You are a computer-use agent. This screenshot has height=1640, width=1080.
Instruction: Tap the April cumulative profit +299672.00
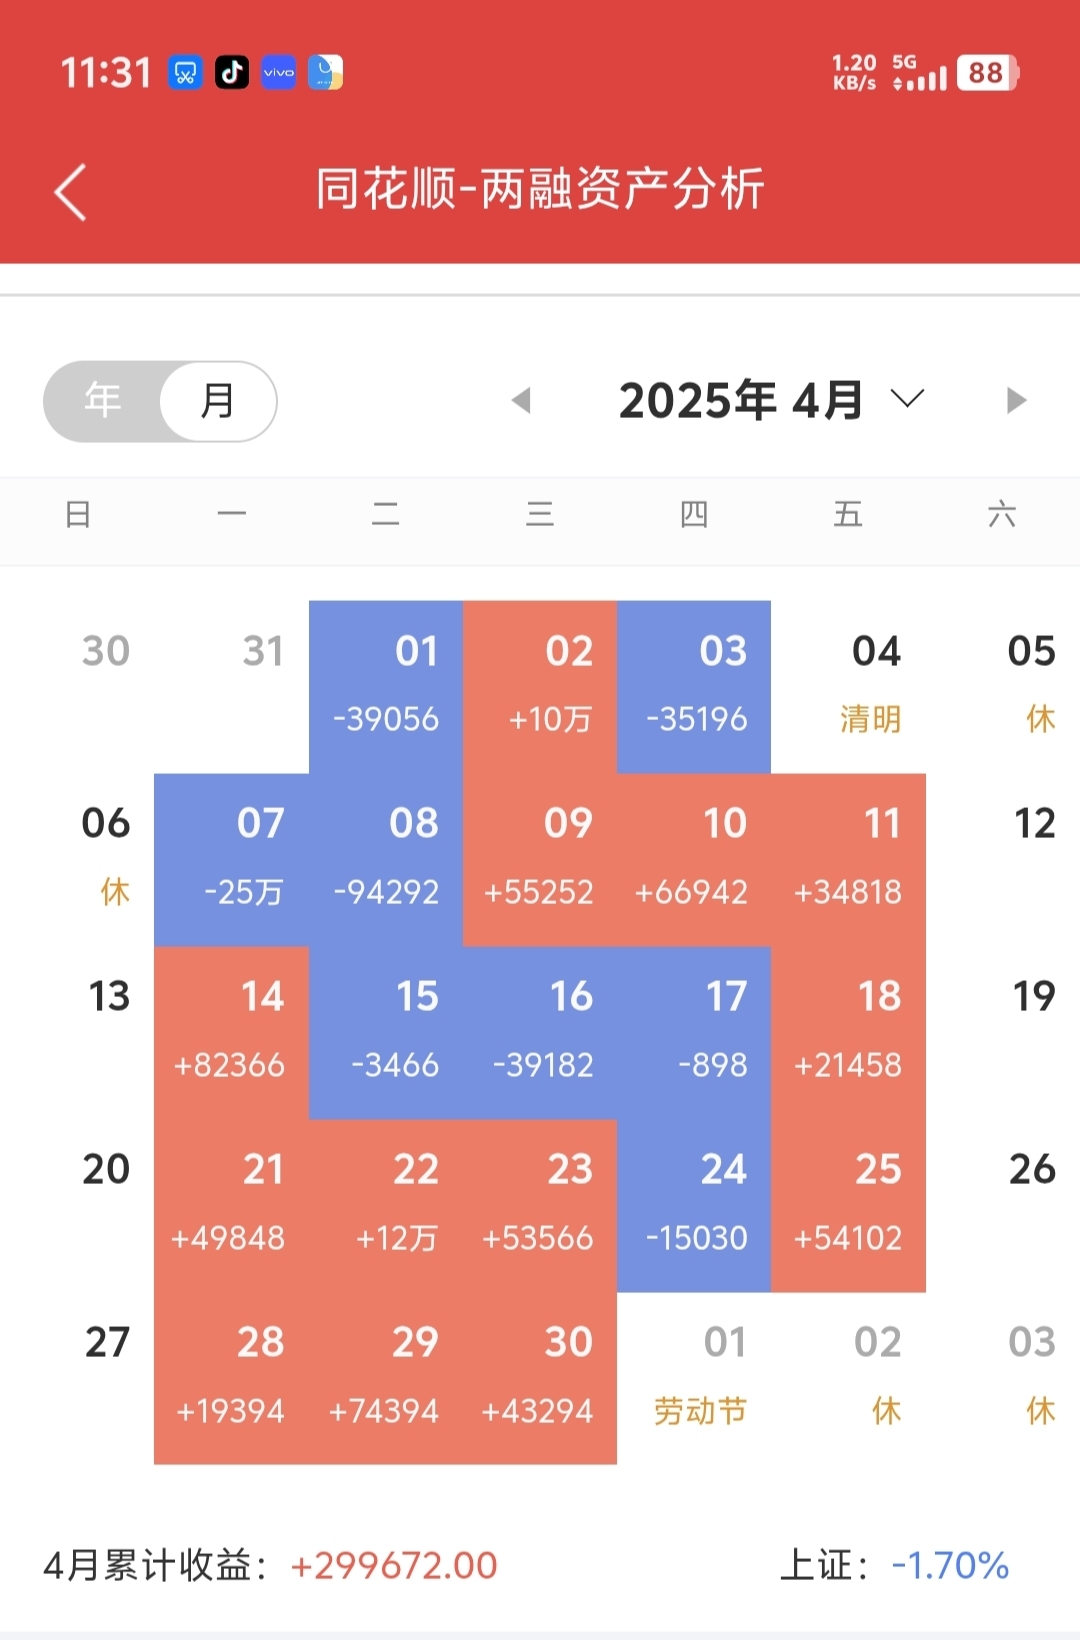393,1566
